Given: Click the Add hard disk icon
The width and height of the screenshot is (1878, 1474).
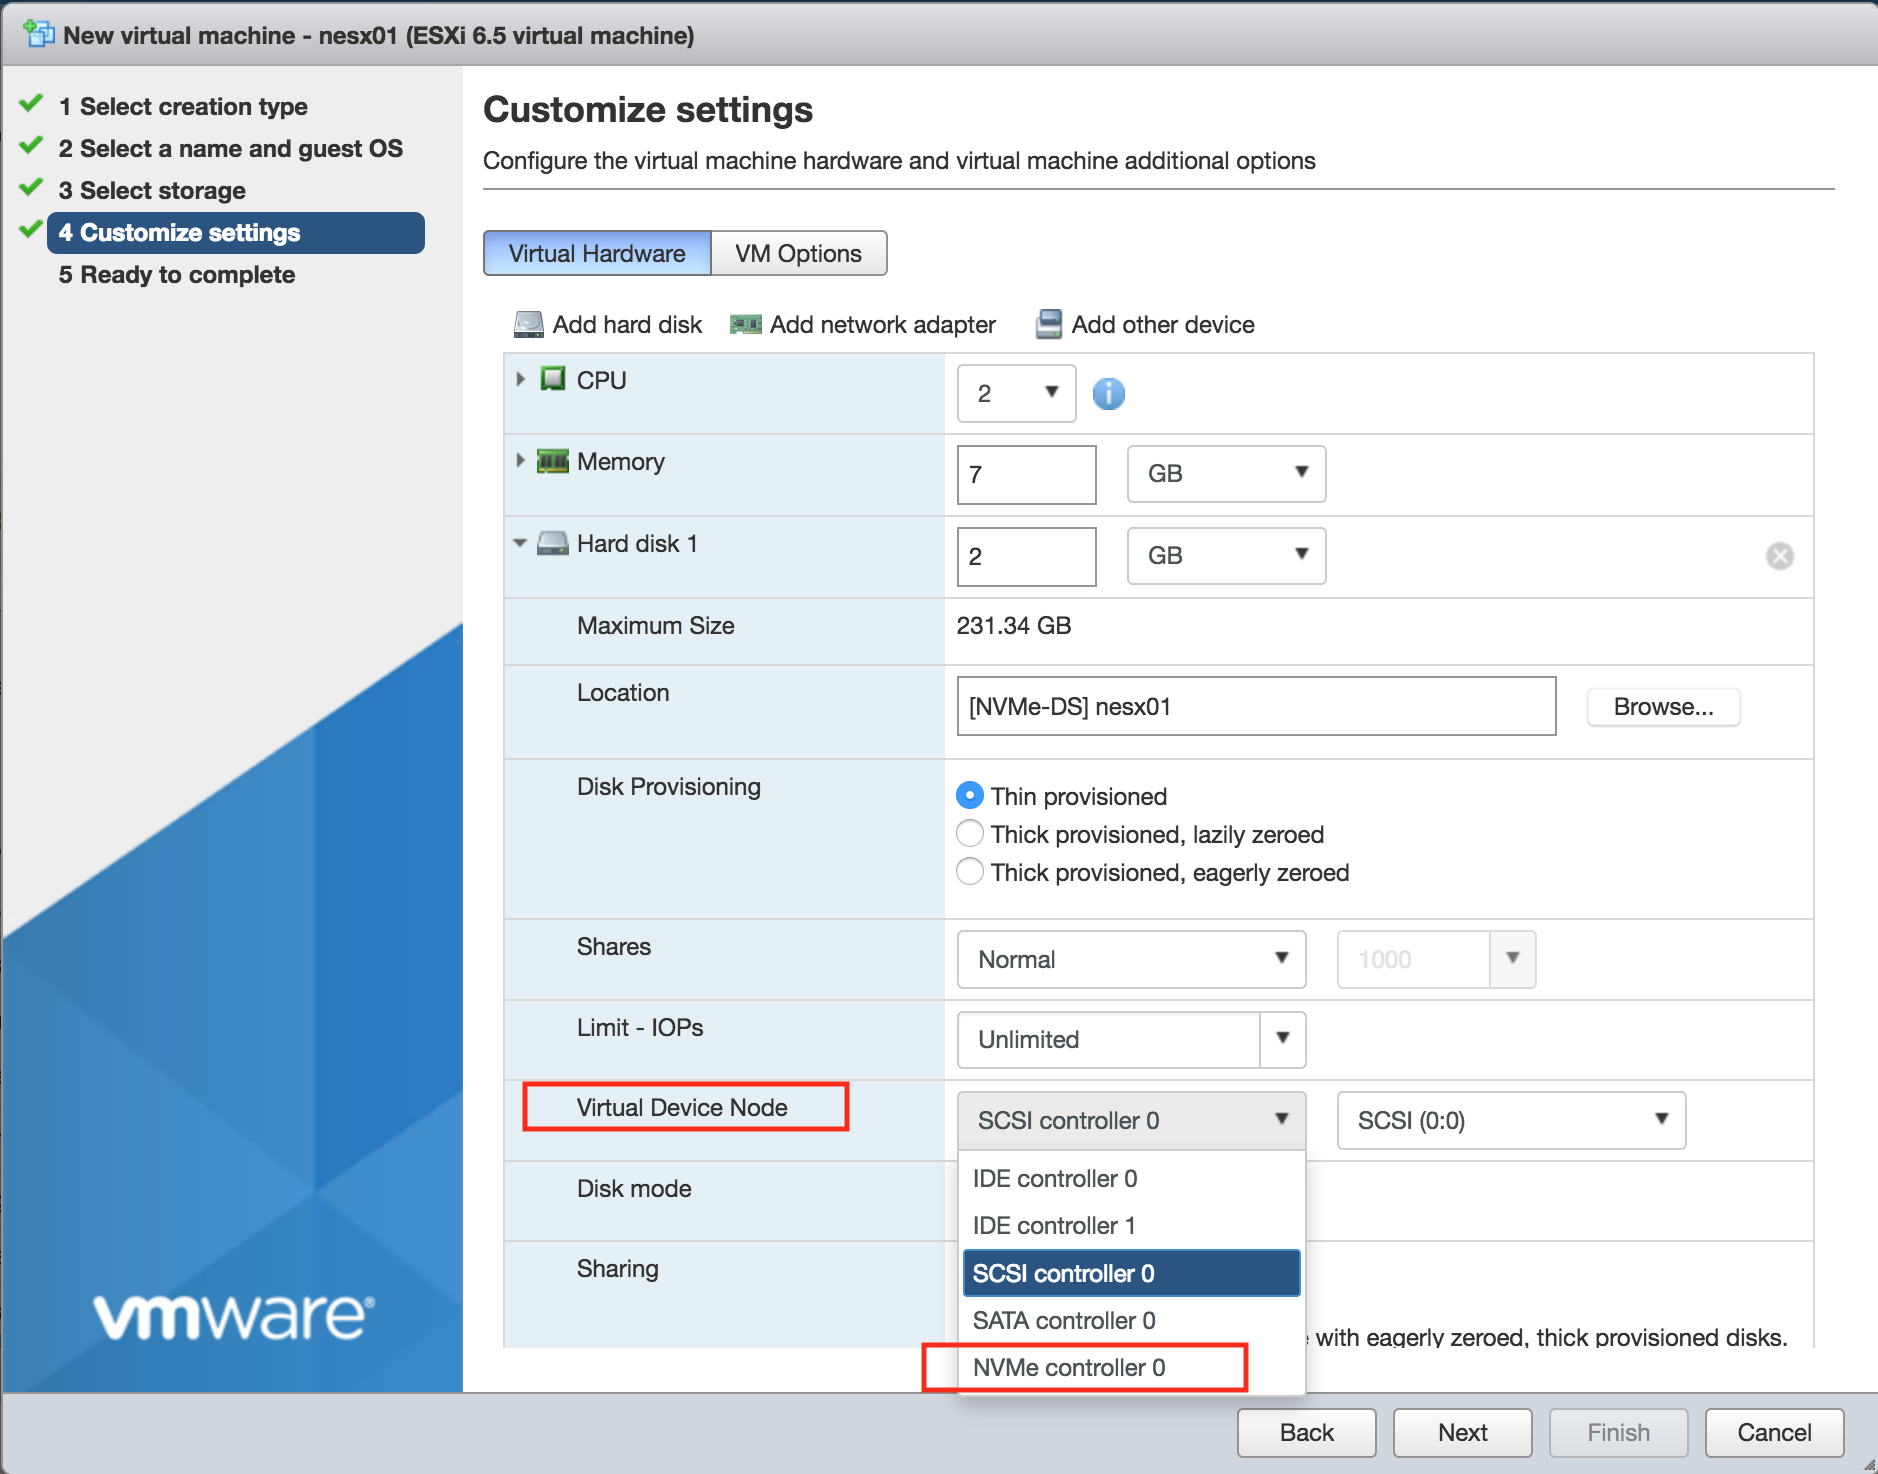Looking at the screenshot, I should pyautogui.click(x=528, y=325).
